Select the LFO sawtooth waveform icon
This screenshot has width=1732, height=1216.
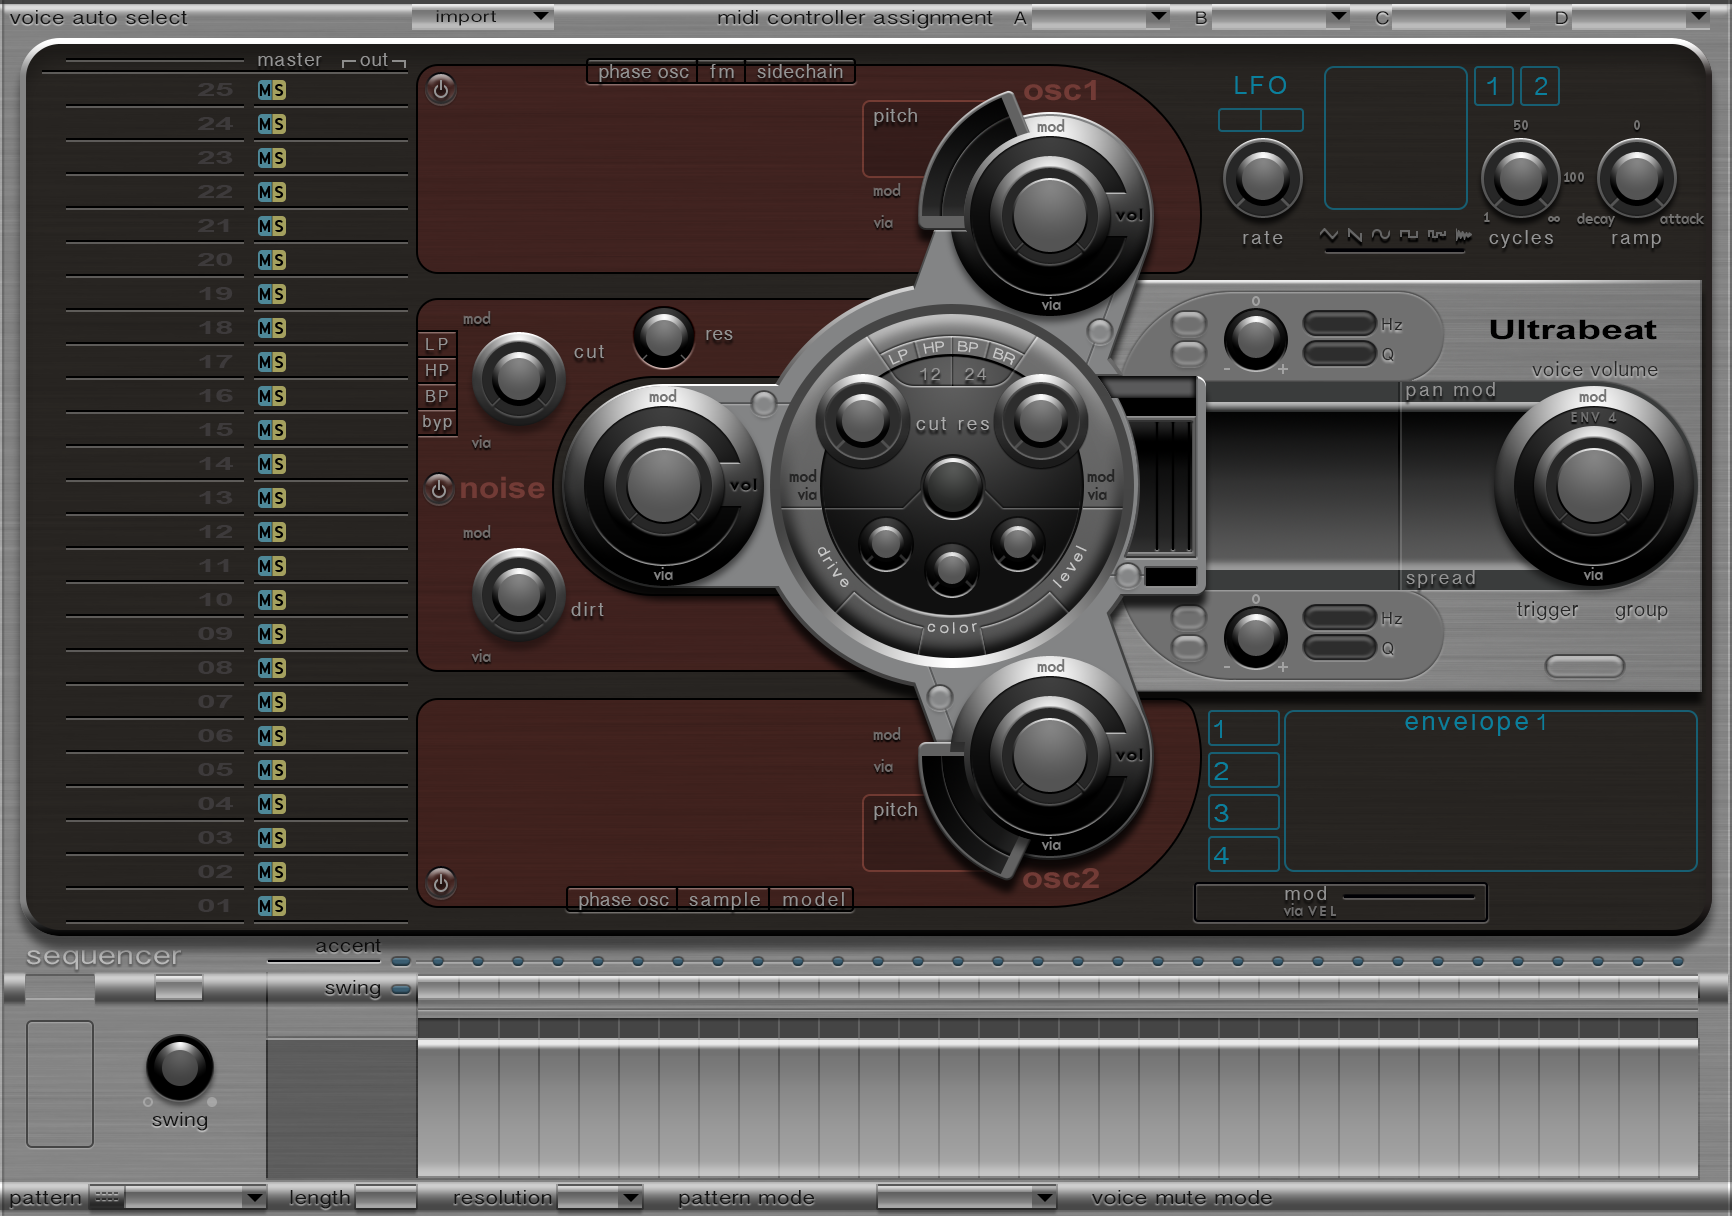[x=1355, y=236]
